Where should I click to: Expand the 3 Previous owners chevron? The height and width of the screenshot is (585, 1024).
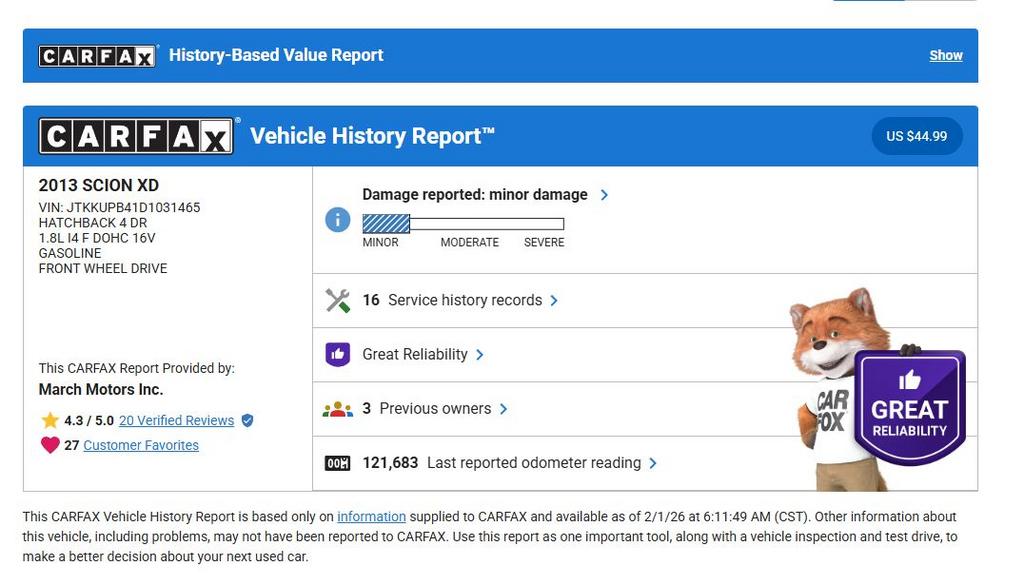pos(503,409)
